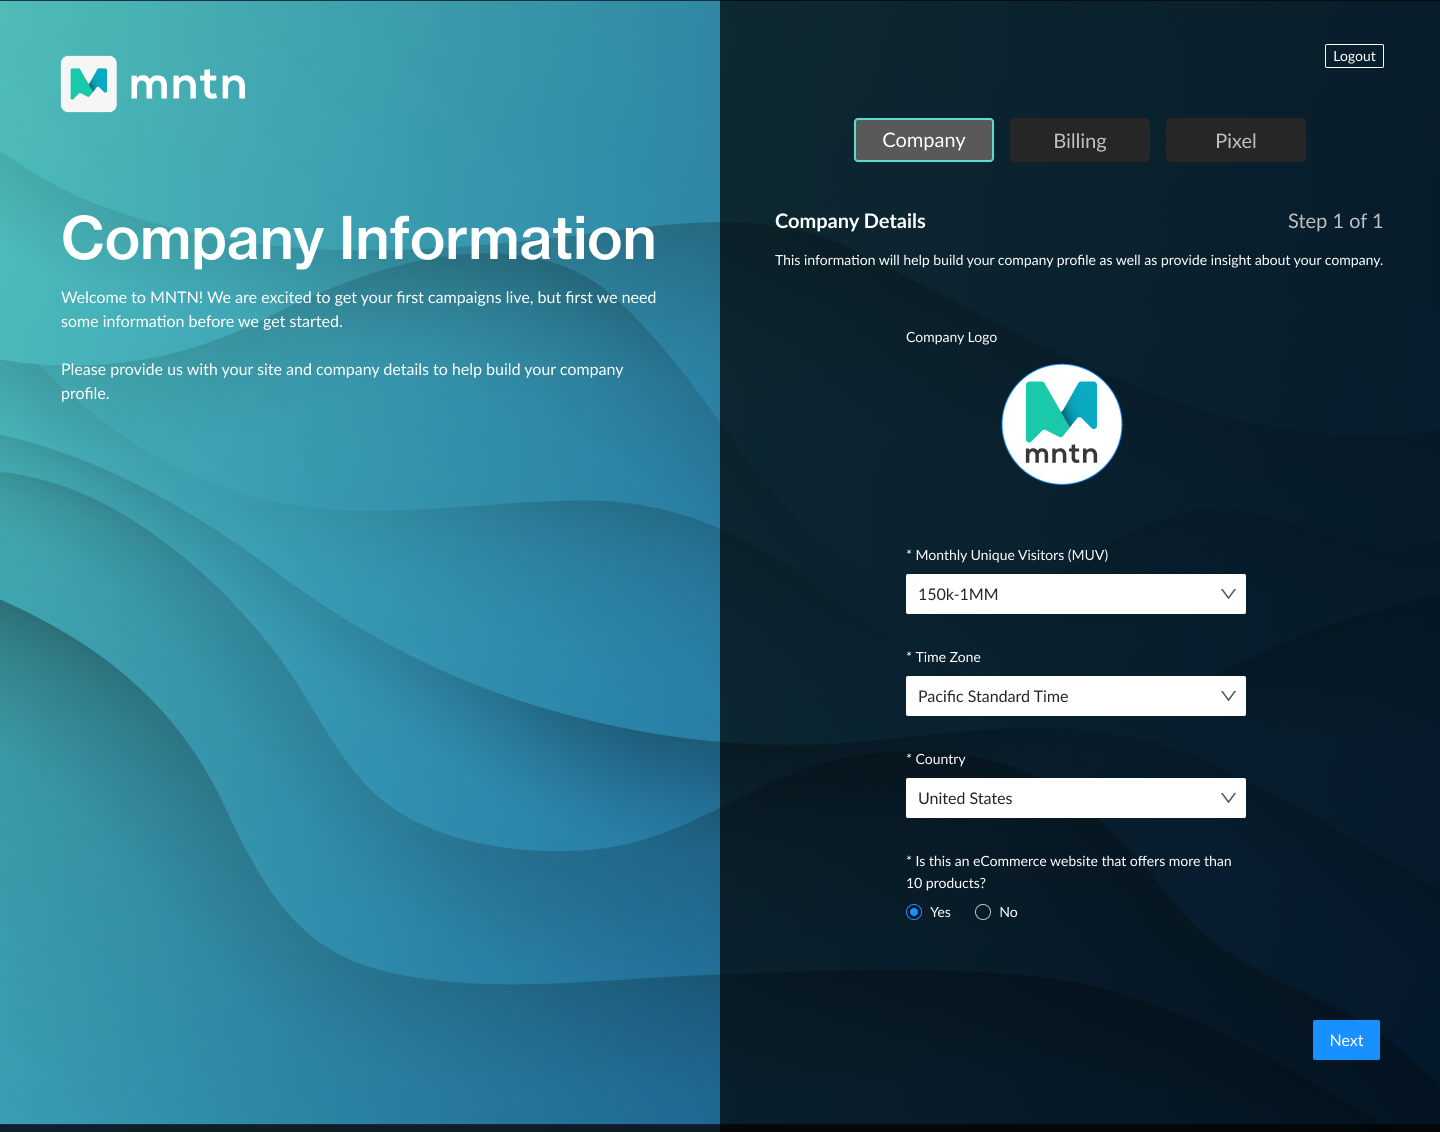Click the Next button

click(x=1346, y=1040)
